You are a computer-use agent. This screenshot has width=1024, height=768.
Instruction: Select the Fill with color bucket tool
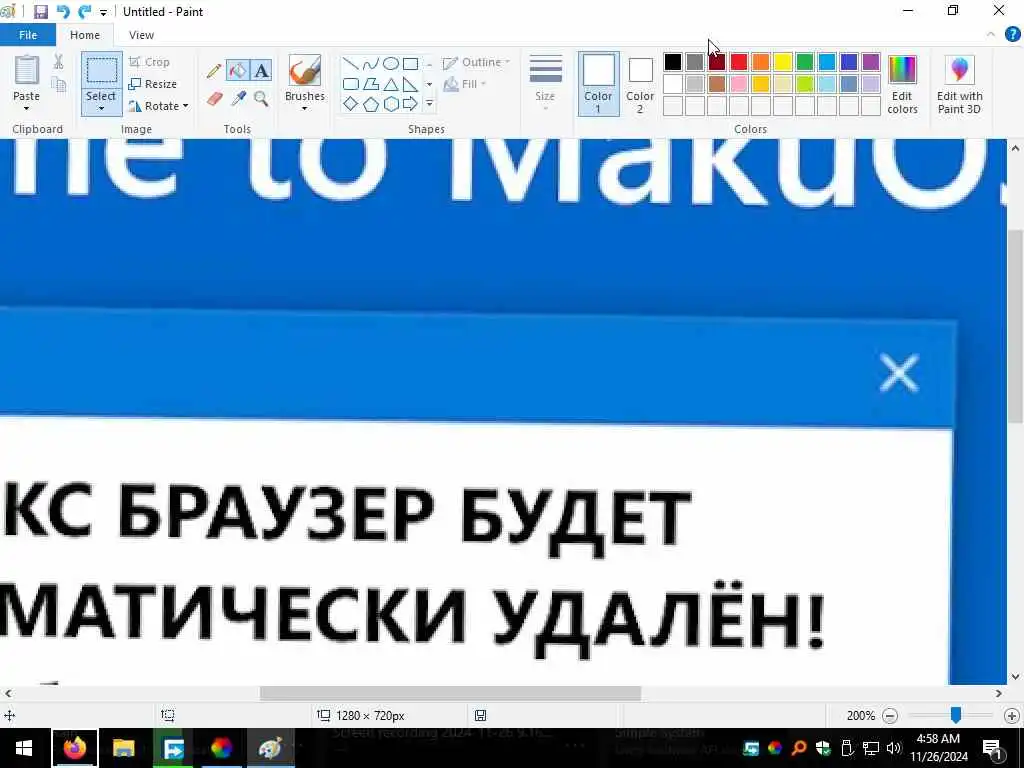pyautogui.click(x=238, y=71)
